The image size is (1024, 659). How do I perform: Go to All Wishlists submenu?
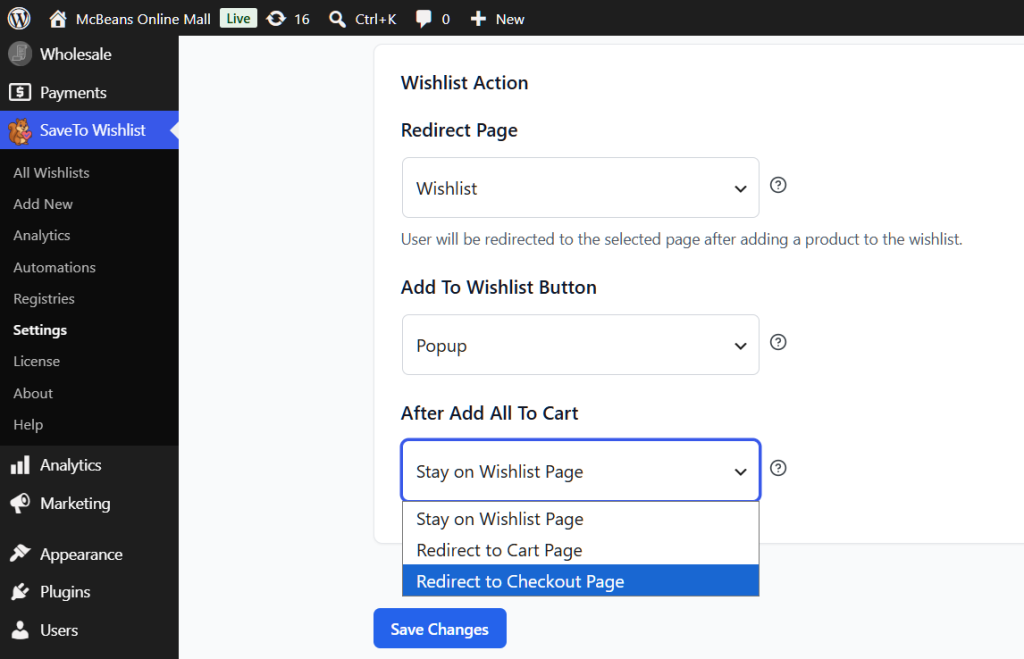51,172
